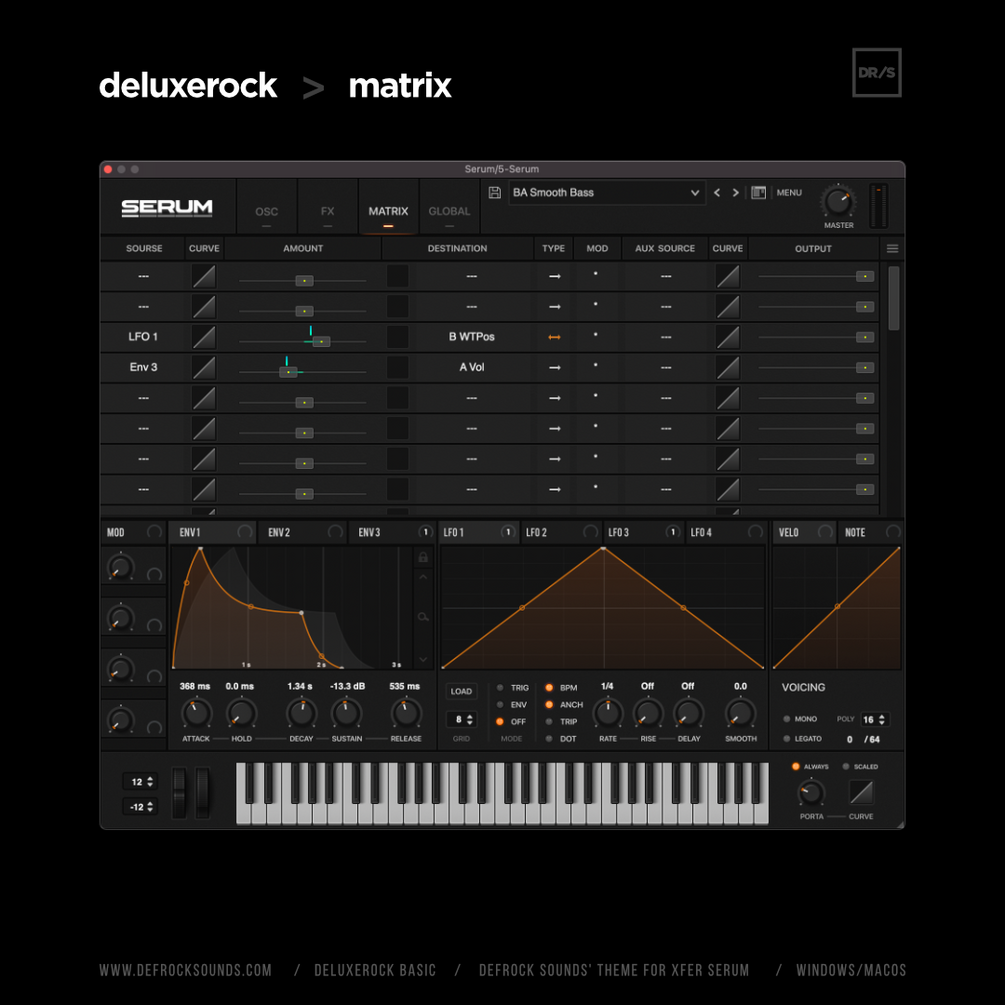Select the NOTE tab
The image size is (1005, 1005).
[870, 532]
